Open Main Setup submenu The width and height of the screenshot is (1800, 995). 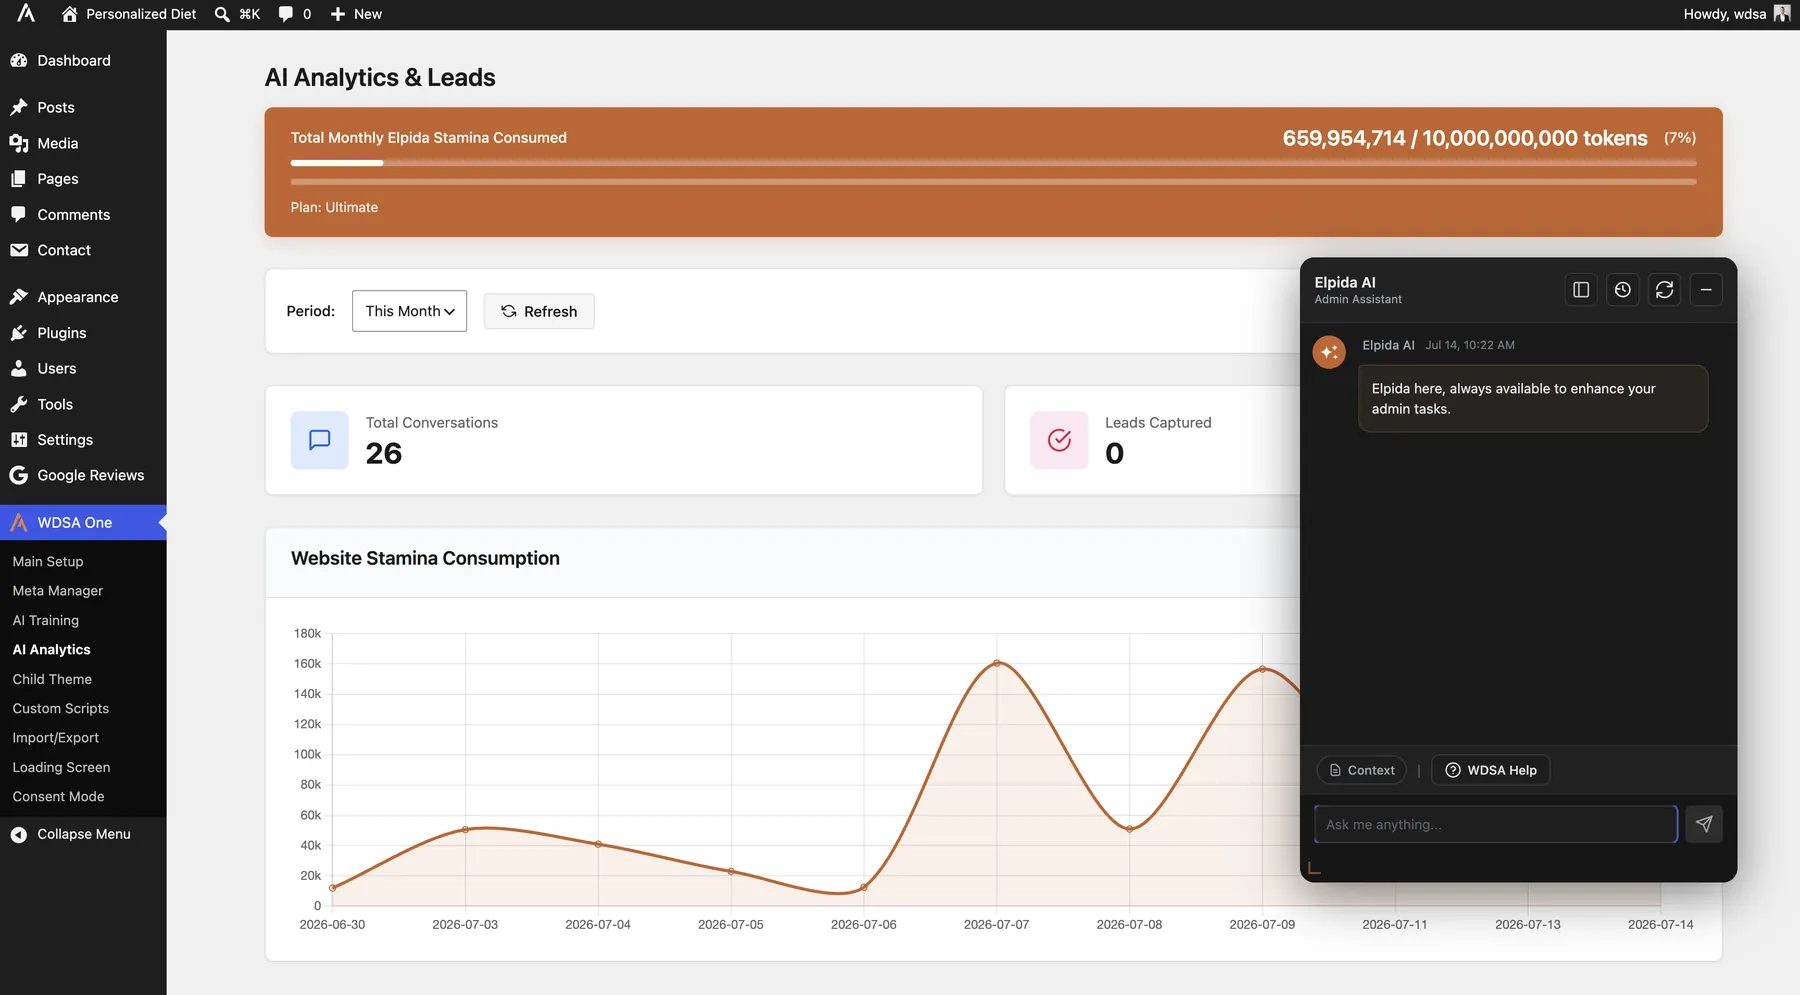click(48, 561)
